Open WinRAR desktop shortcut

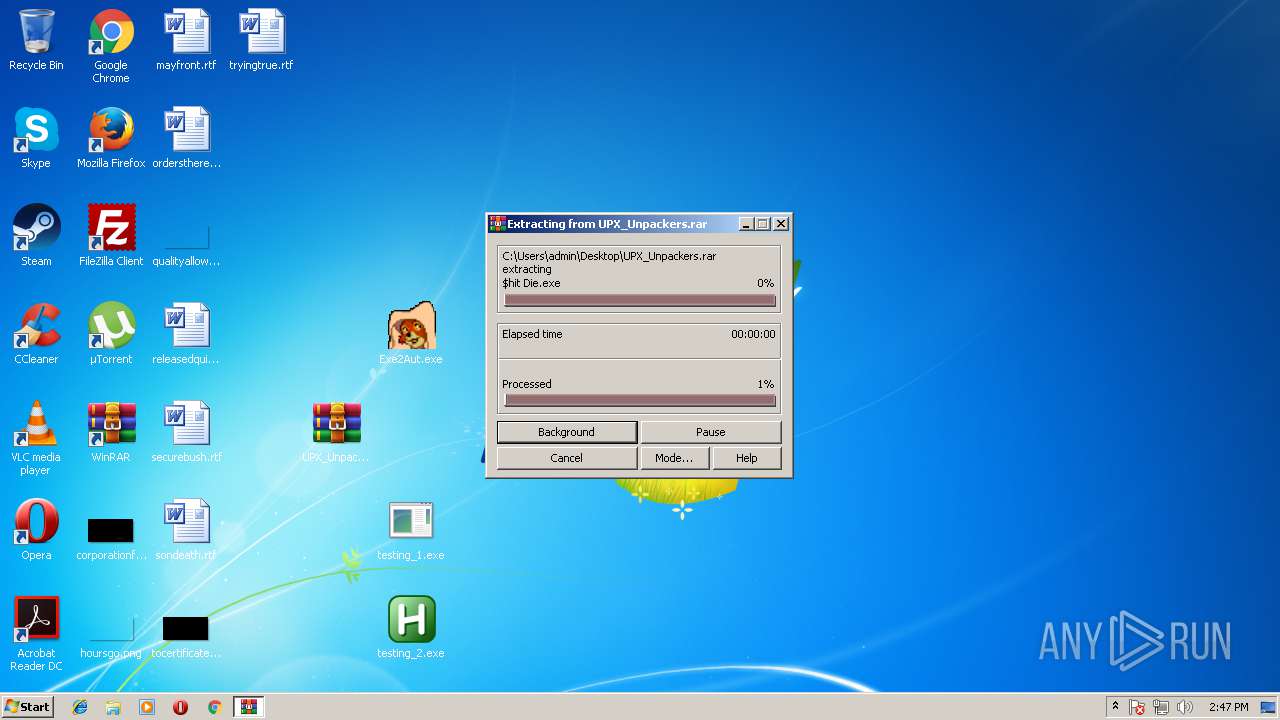click(x=111, y=432)
